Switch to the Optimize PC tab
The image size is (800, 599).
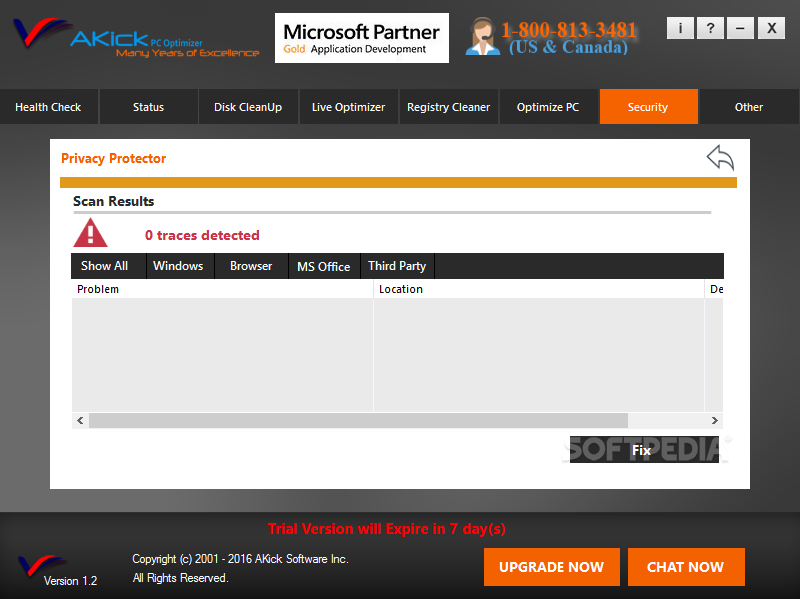pos(548,107)
